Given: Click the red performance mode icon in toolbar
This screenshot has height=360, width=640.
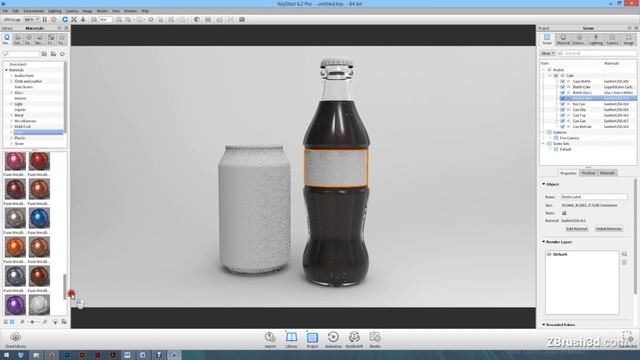Looking at the screenshot, I should click(53, 19).
